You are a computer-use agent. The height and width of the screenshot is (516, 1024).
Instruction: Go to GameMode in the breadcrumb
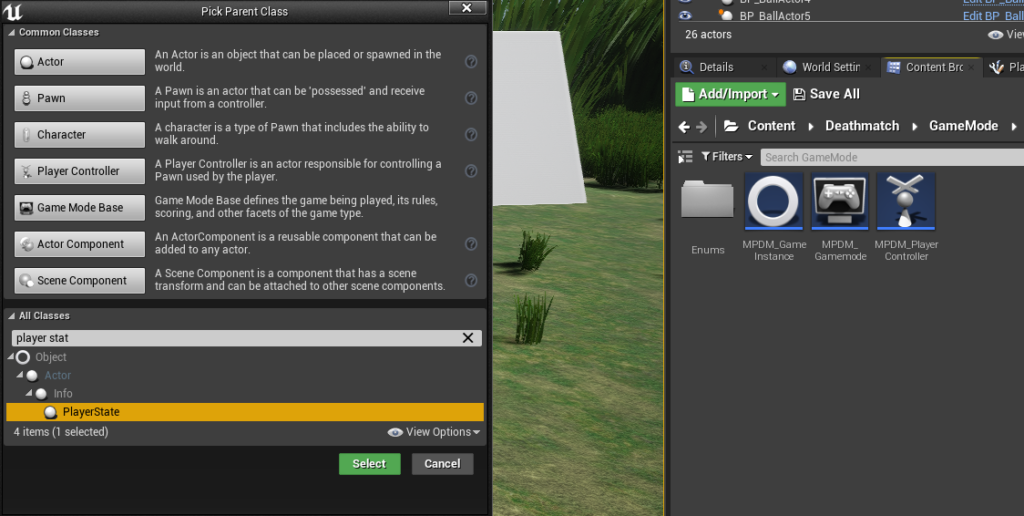(963, 126)
